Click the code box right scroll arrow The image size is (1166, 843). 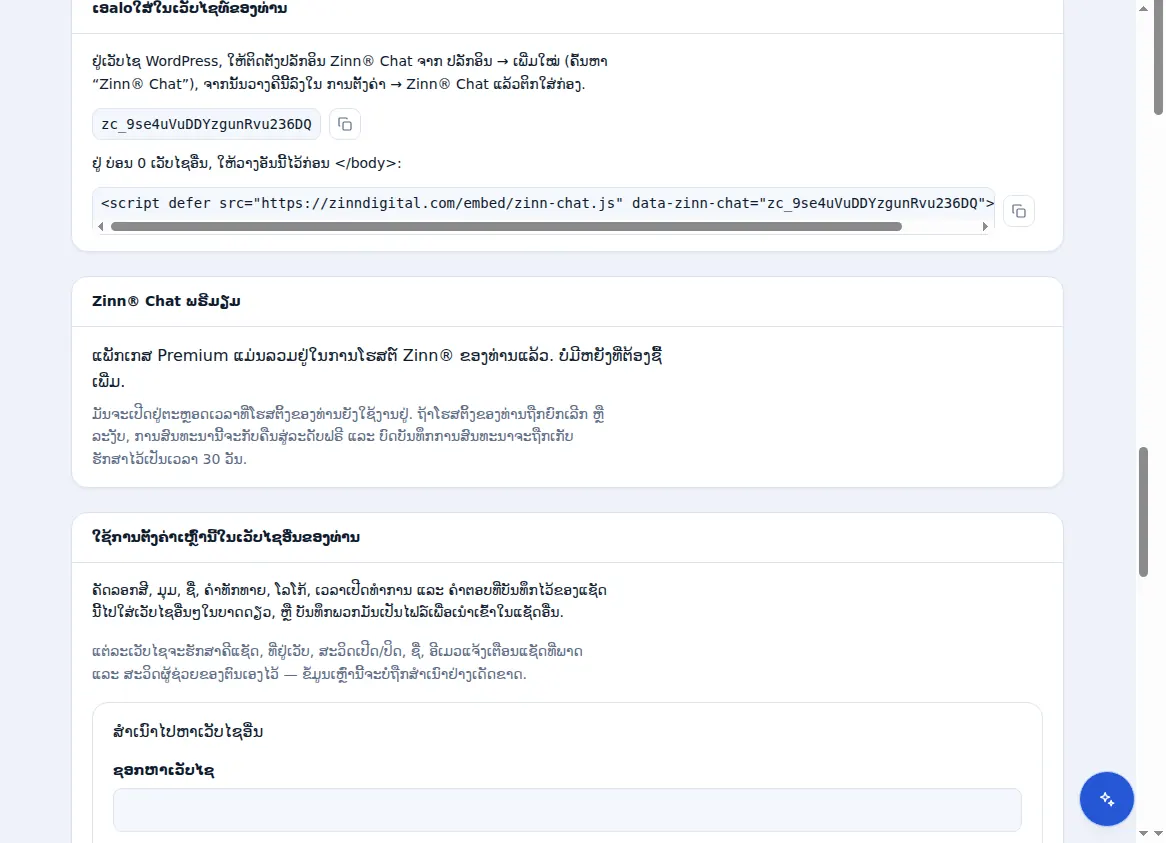985,227
